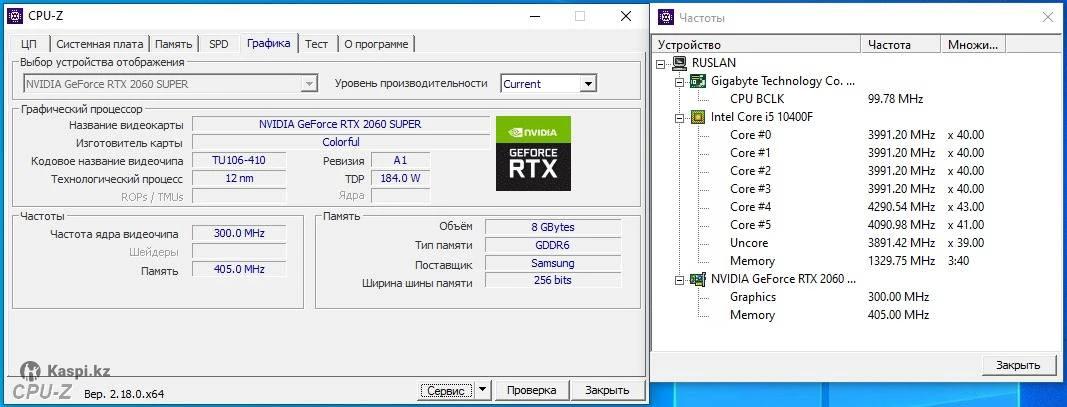Select the Core #4 row in tree

(x=750, y=207)
